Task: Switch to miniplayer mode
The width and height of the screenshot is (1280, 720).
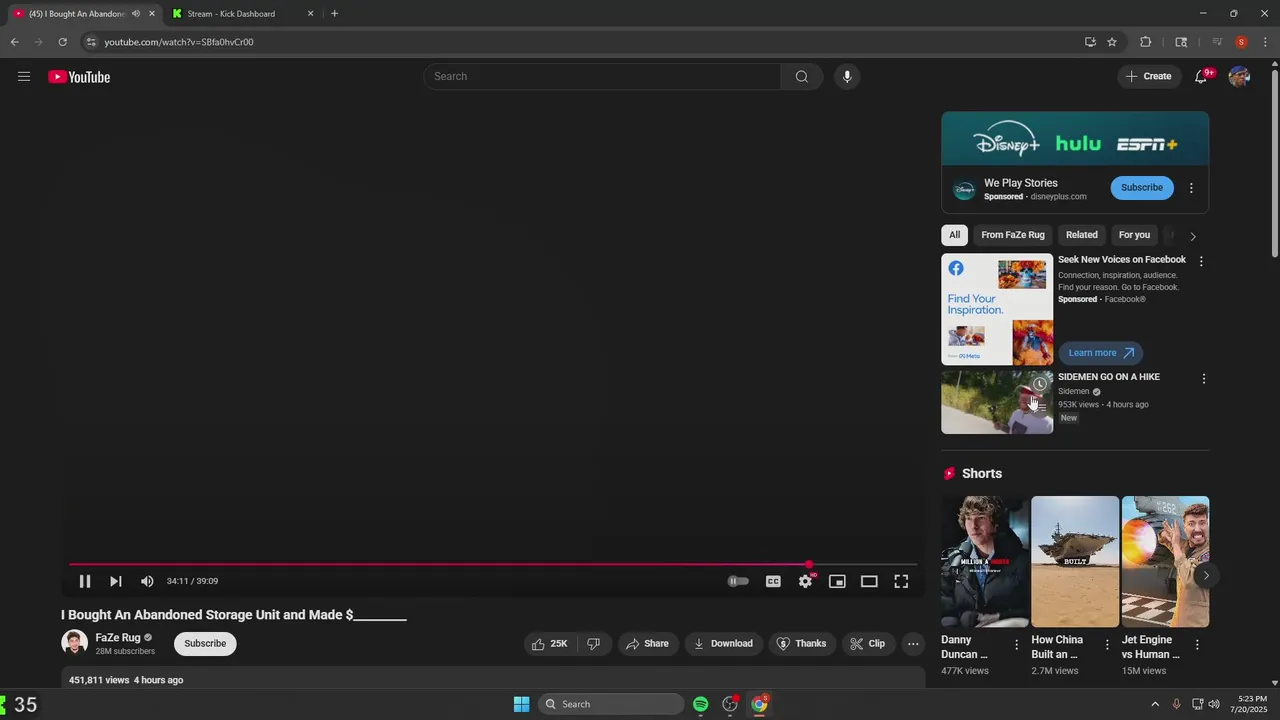Action: click(837, 581)
